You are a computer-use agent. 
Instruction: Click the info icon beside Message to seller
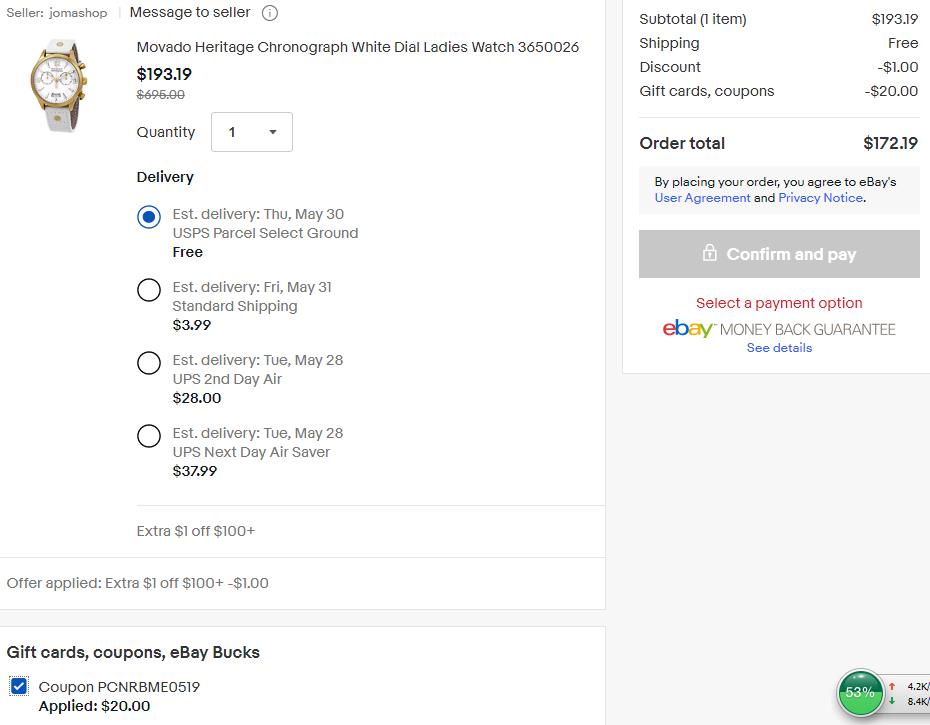[270, 13]
